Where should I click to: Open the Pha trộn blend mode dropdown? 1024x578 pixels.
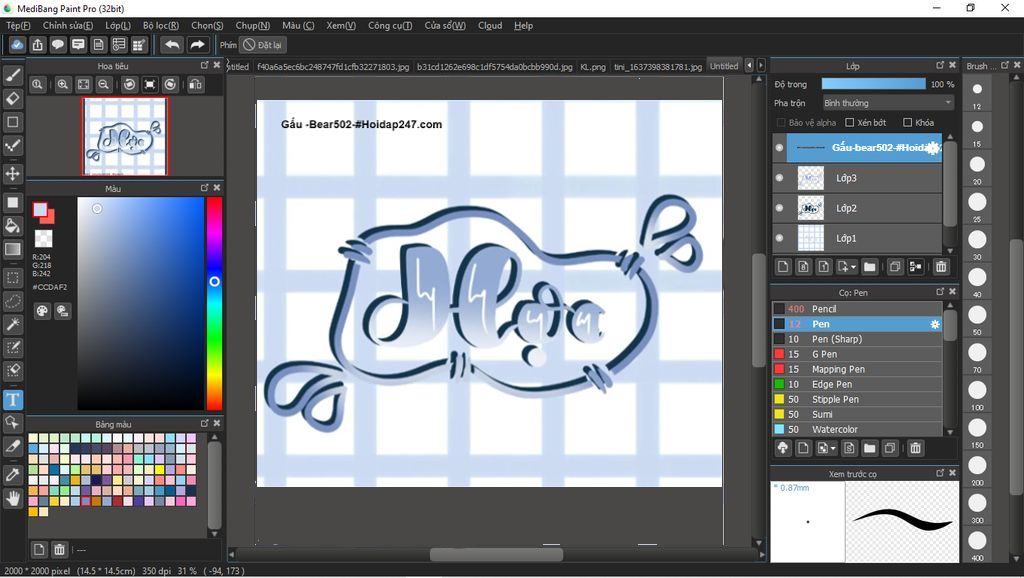(x=888, y=103)
